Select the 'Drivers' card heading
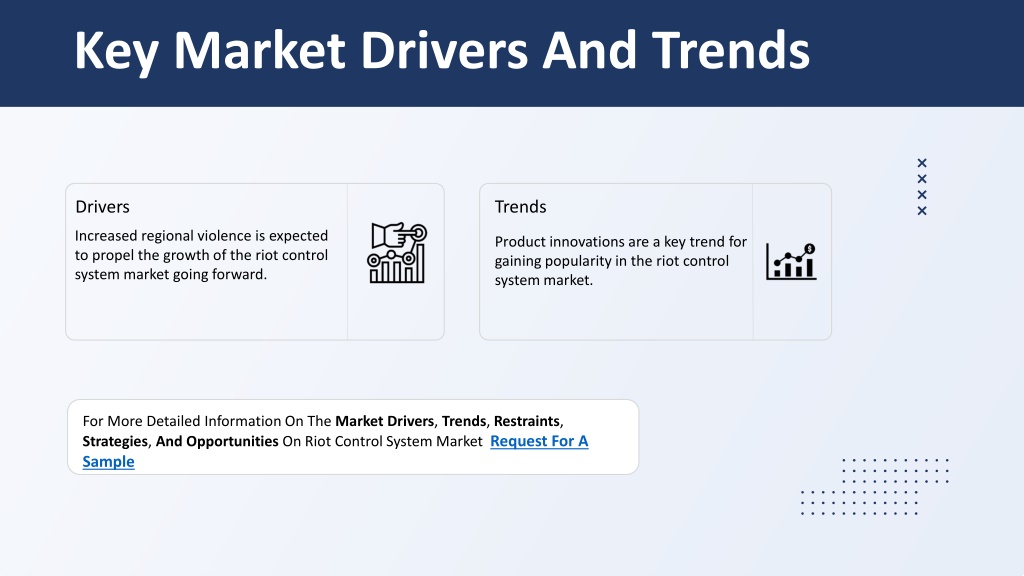The image size is (1024, 576). click(103, 207)
